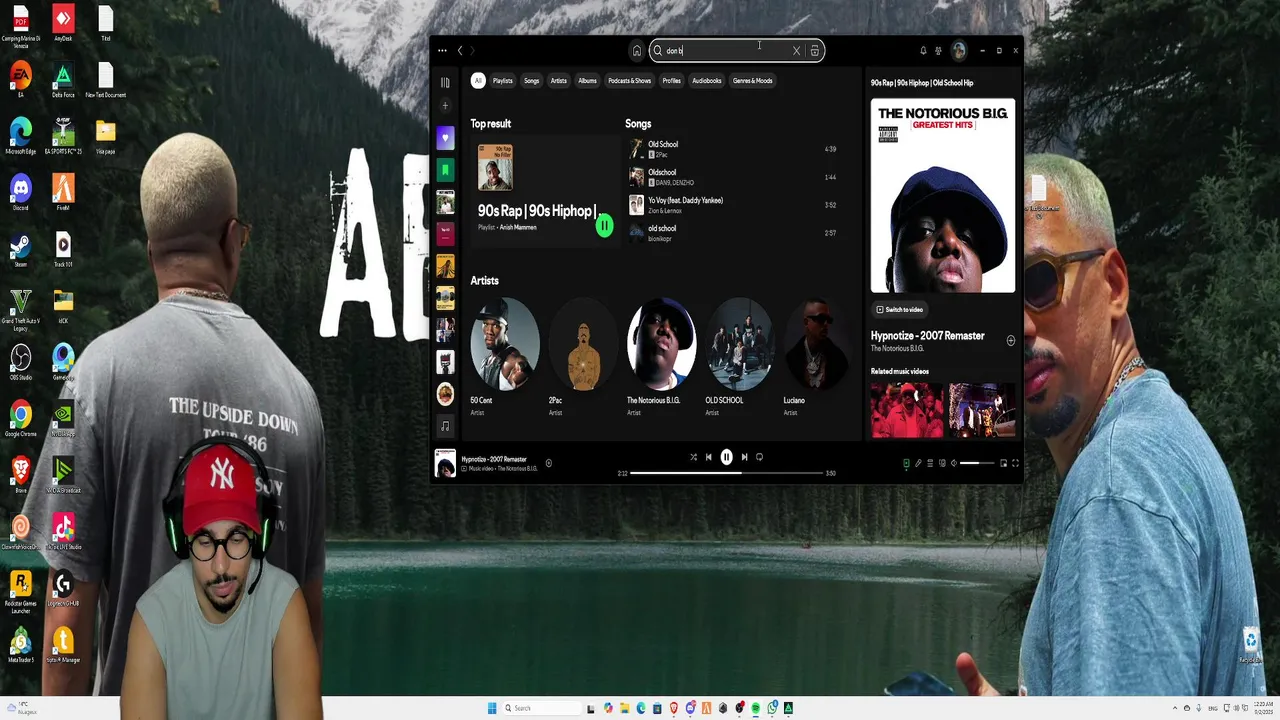This screenshot has height=720, width=1280.
Task: Open Luciano artist card
Action: 817,357
